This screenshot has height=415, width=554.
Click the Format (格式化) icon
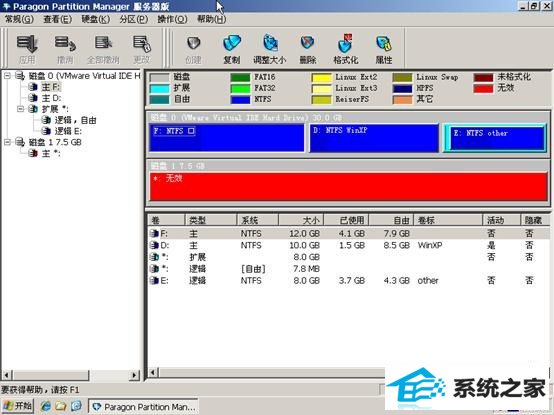pos(346,49)
